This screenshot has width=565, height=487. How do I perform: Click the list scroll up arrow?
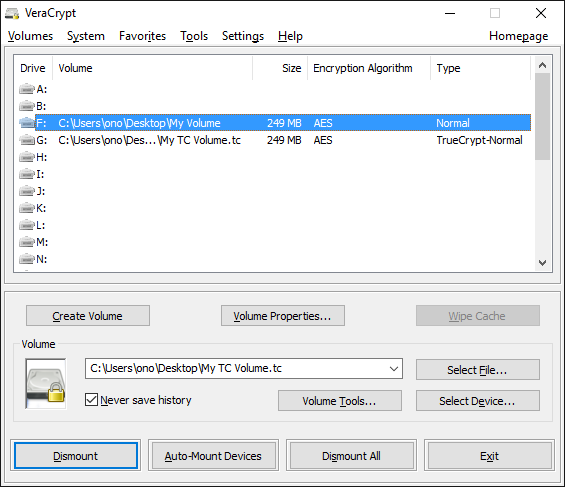coord(542,65)
